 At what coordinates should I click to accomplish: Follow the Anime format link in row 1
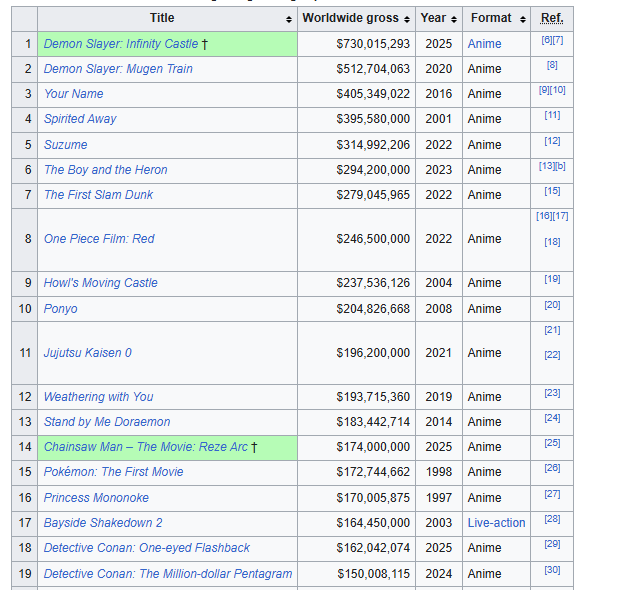[x=484, y=44]
